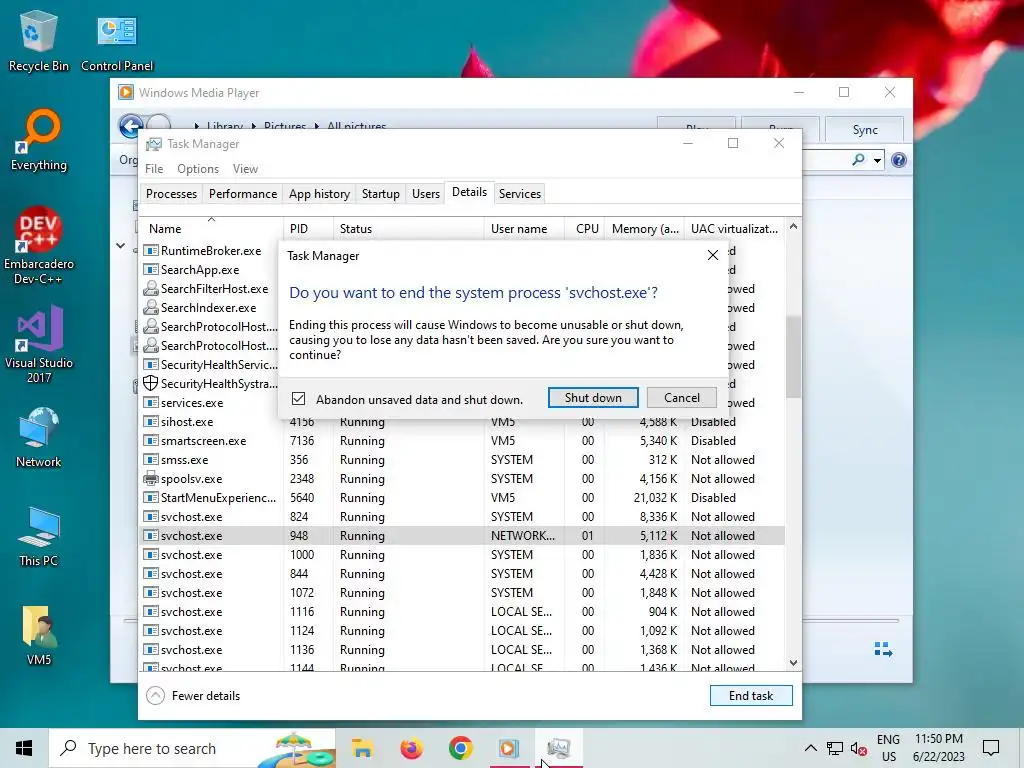Viewport: 1024px width, 768px height.
Task: Select Embarcadero Dev-C++ desktop shortcut
Action: pos(39,246)
